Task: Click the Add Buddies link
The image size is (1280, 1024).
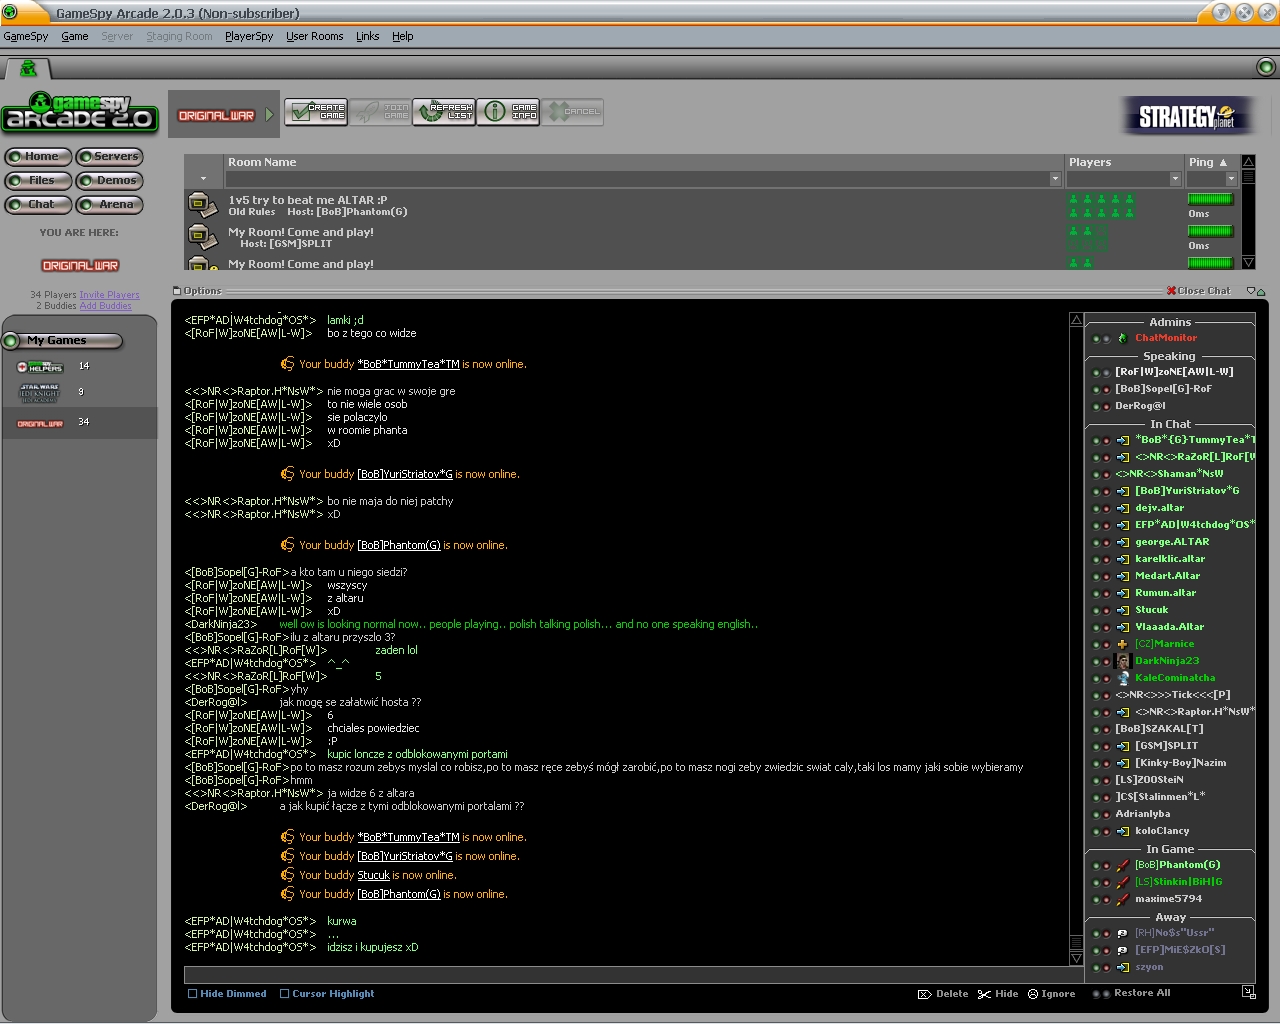Action: pos(106,306)
